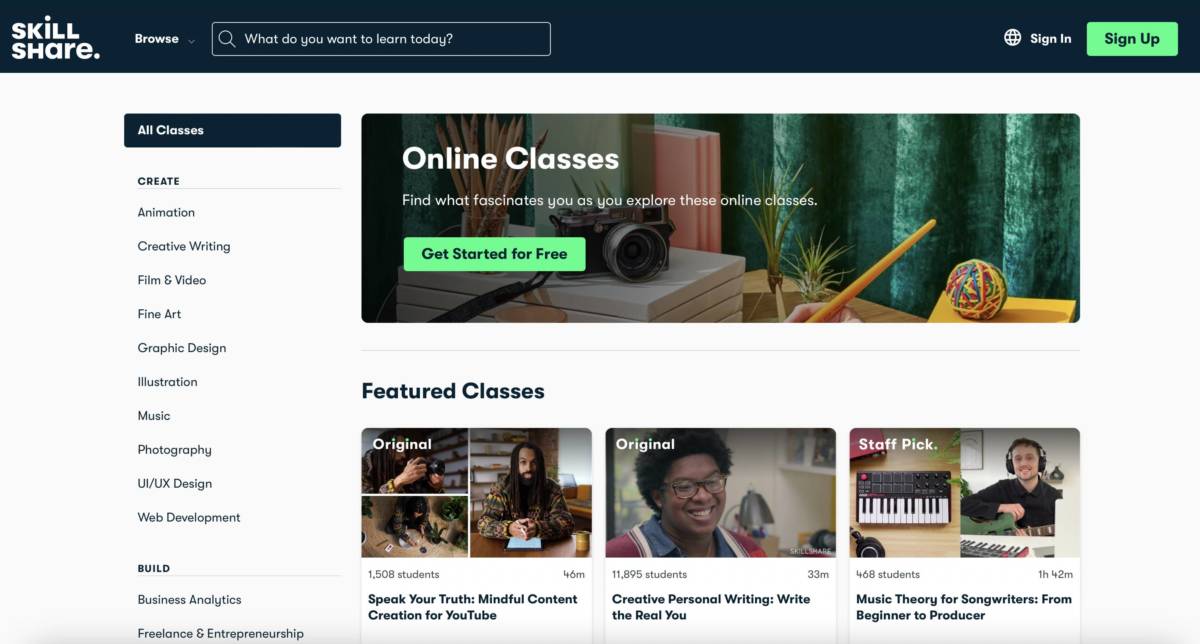Select Film & Video category

(x=172, y=280)
